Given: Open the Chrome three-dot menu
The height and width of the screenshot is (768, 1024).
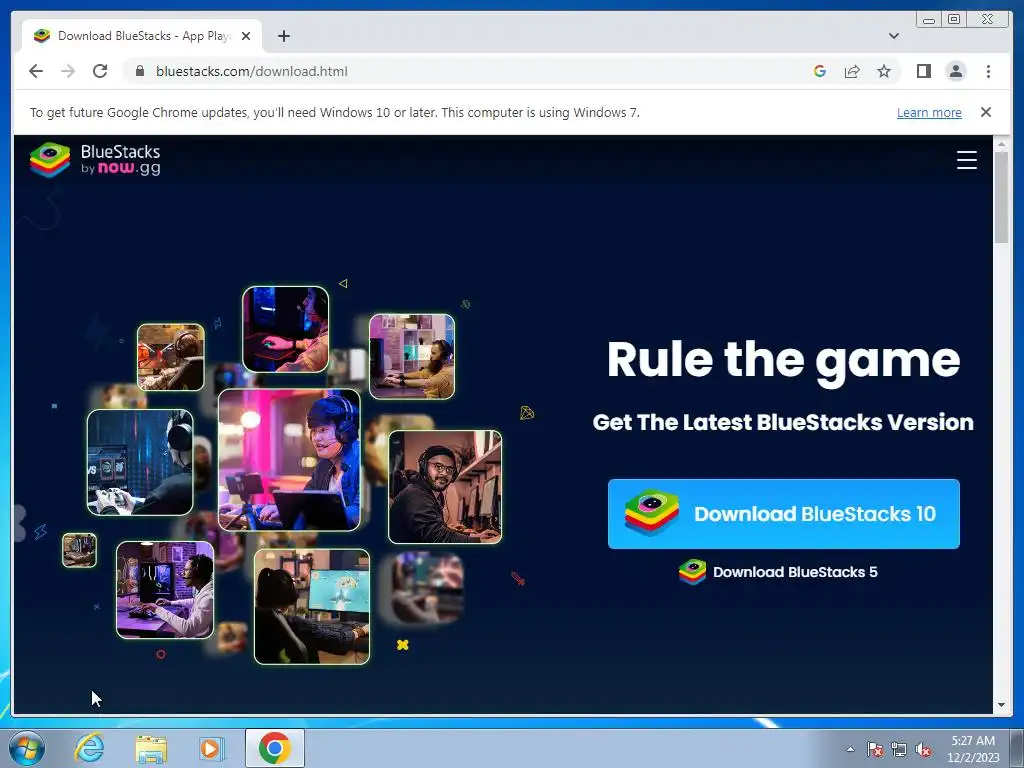Looking at the screenshot, I should (988, 71).
